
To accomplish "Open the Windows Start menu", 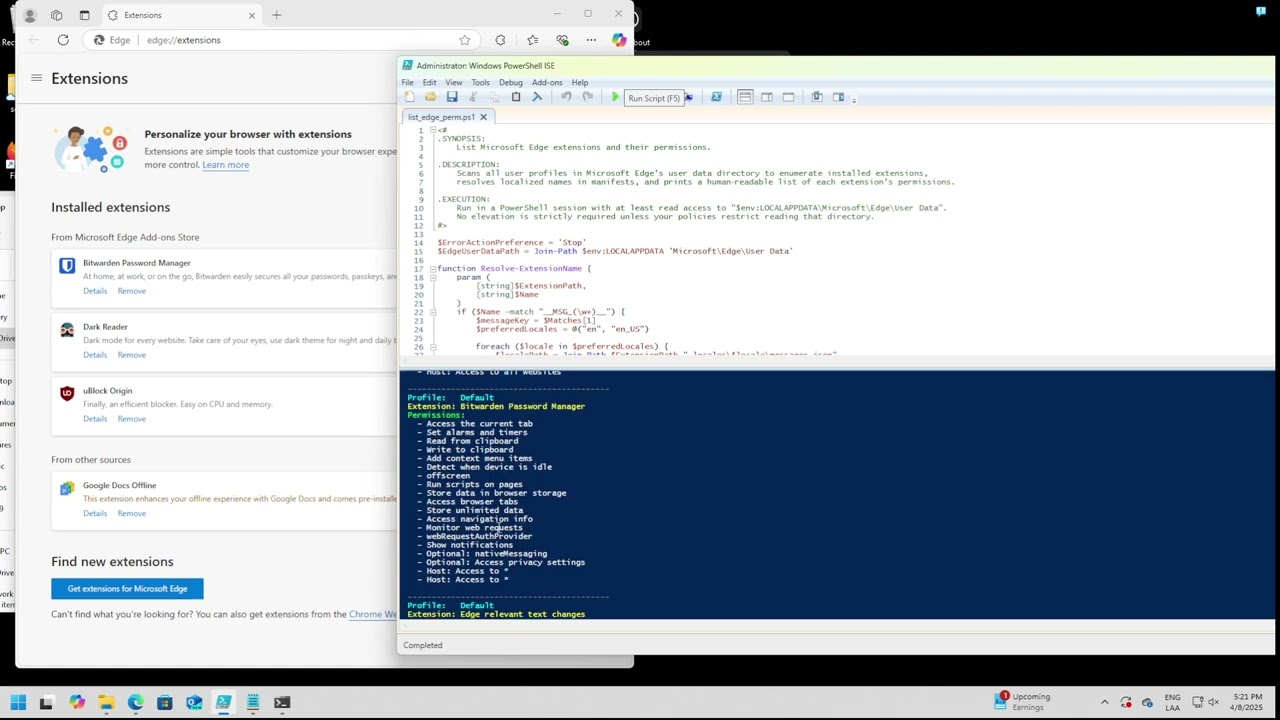I will [x=18, y=703].
